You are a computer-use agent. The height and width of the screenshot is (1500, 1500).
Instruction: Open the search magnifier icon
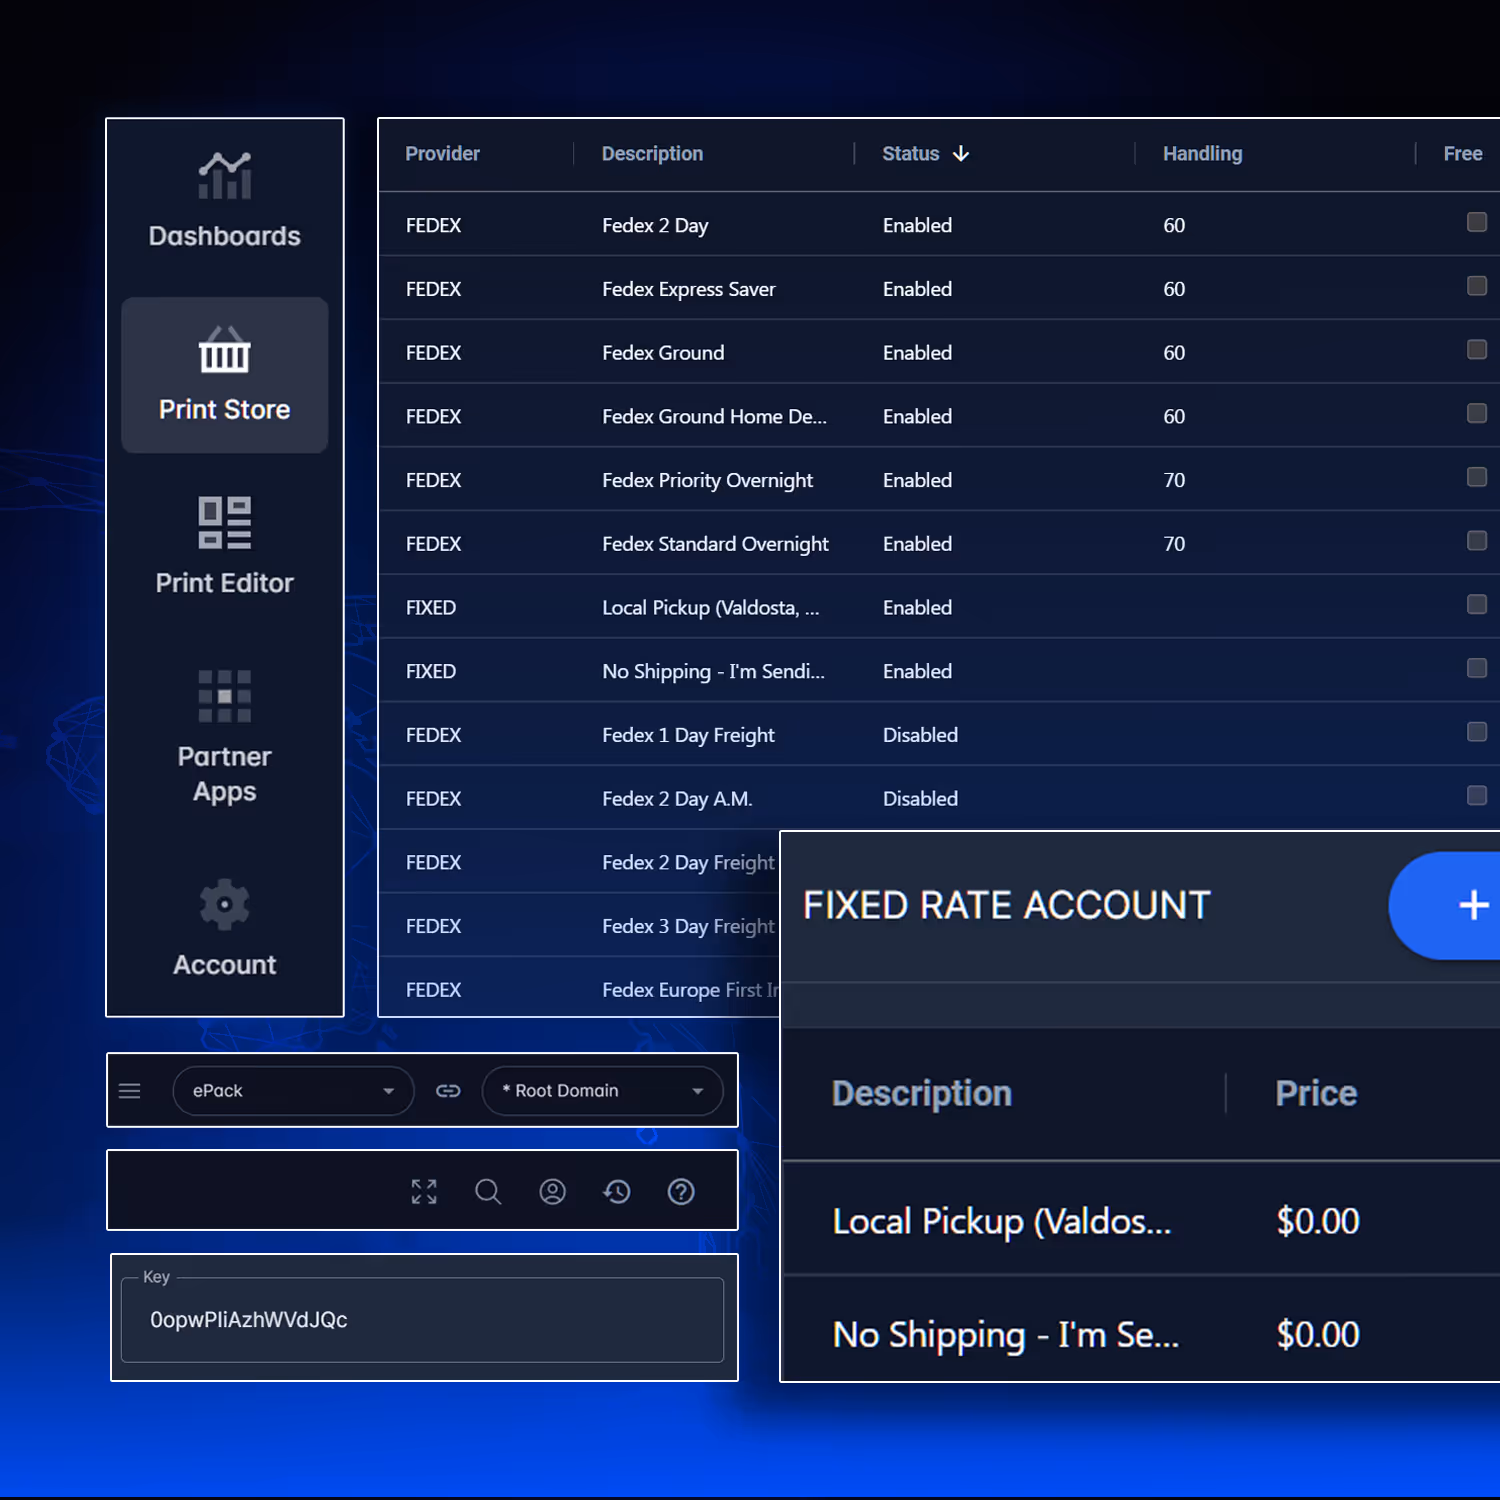coord(488,1191)
